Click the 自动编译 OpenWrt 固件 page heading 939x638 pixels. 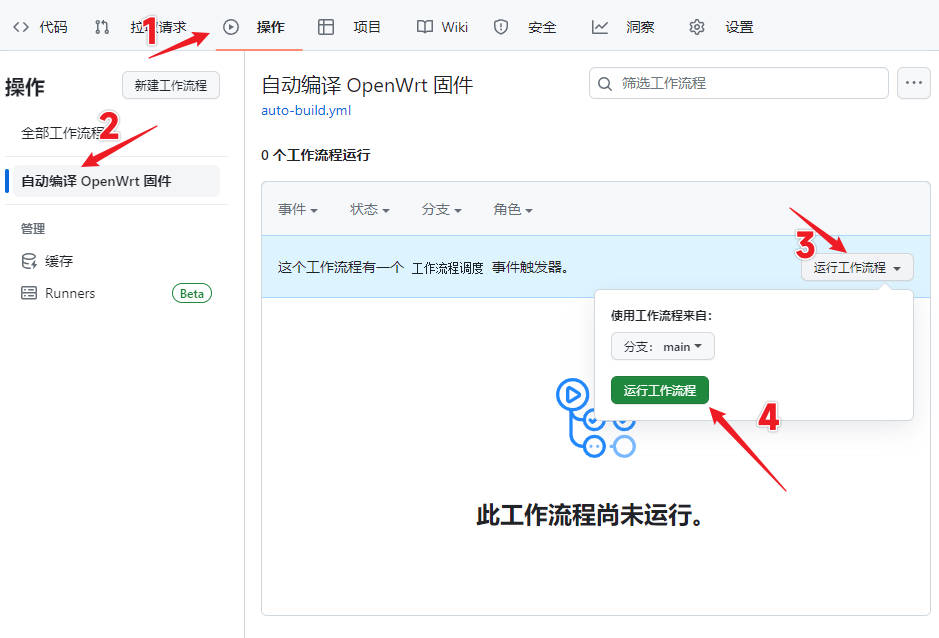(x=367, y=85)
